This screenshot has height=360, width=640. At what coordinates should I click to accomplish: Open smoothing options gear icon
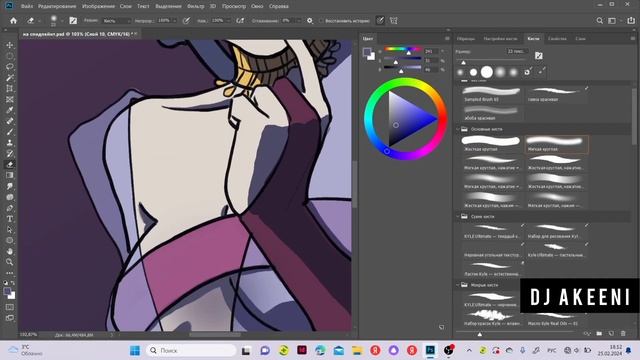coord(310,20)
